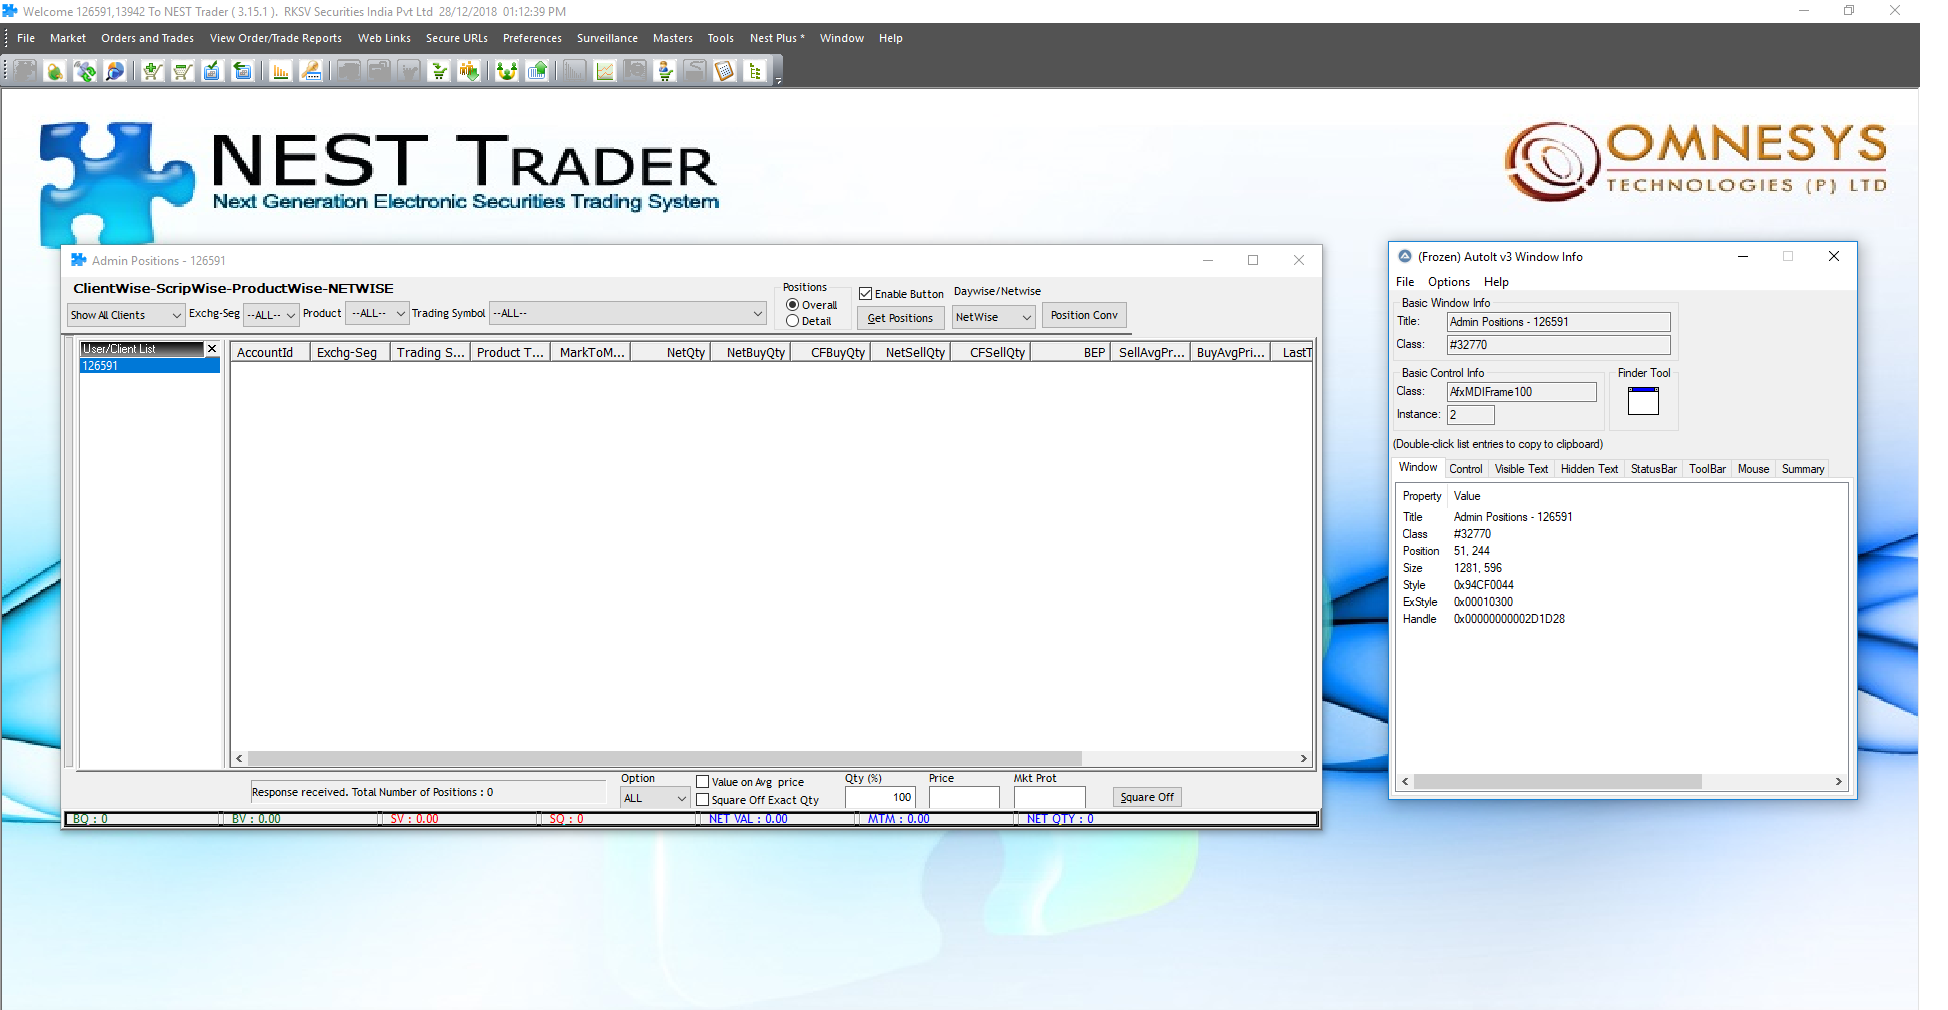Switch to the Mouse tab
This screenshot has width=1948, height=1010.
[x=1753, y=469]
